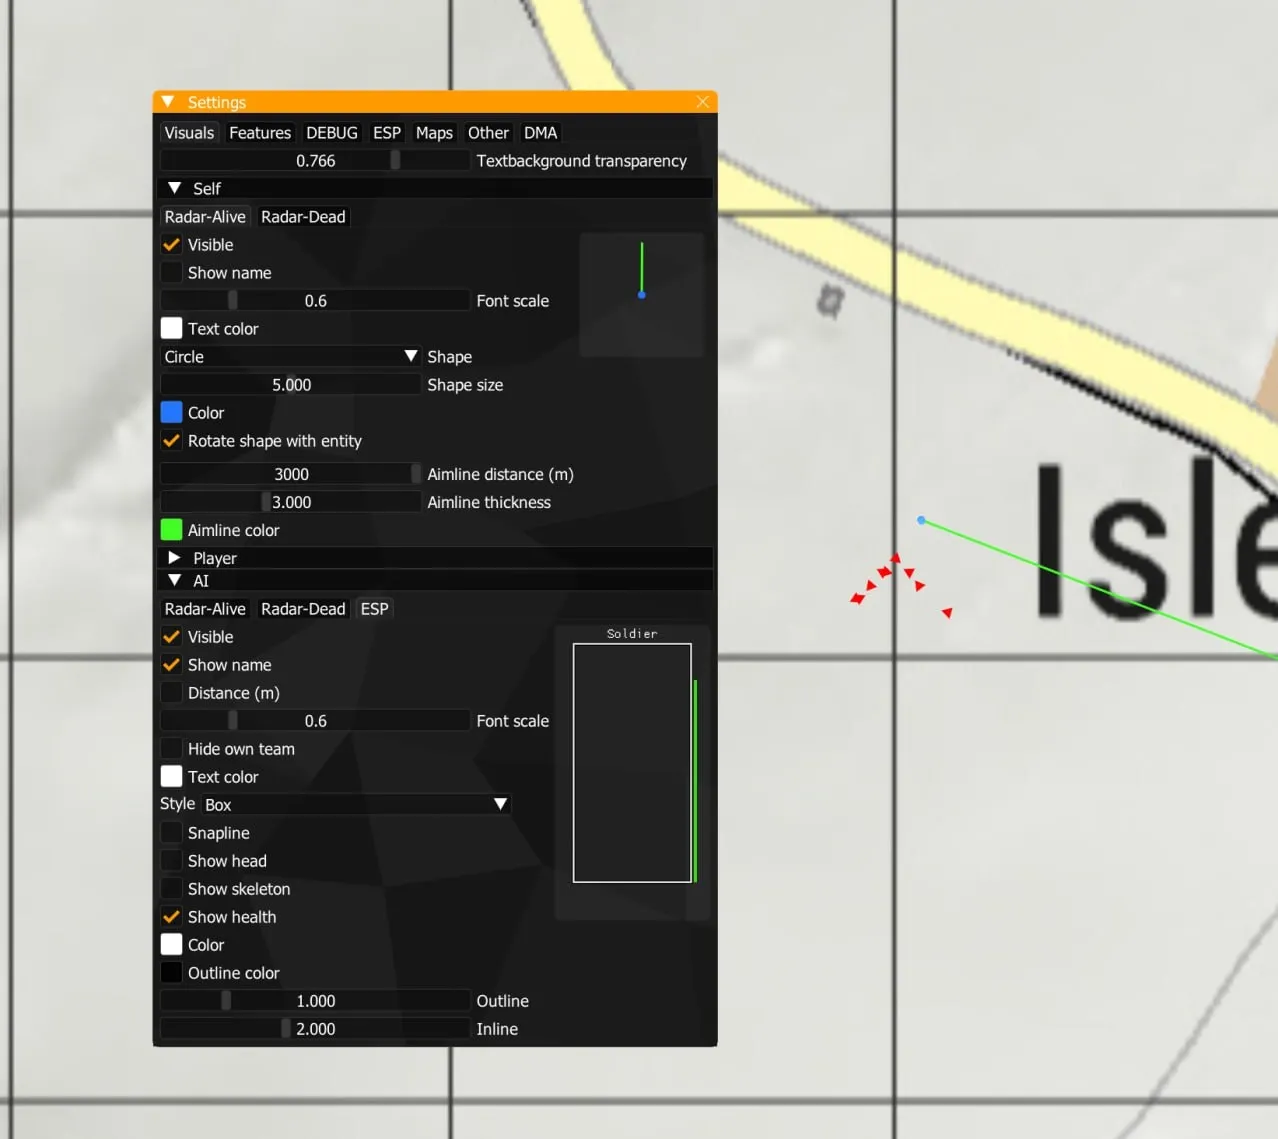The image size is (1278, 1139).
Task: Collapse the Settings window with the title triangle
Action: coord(168,102)
